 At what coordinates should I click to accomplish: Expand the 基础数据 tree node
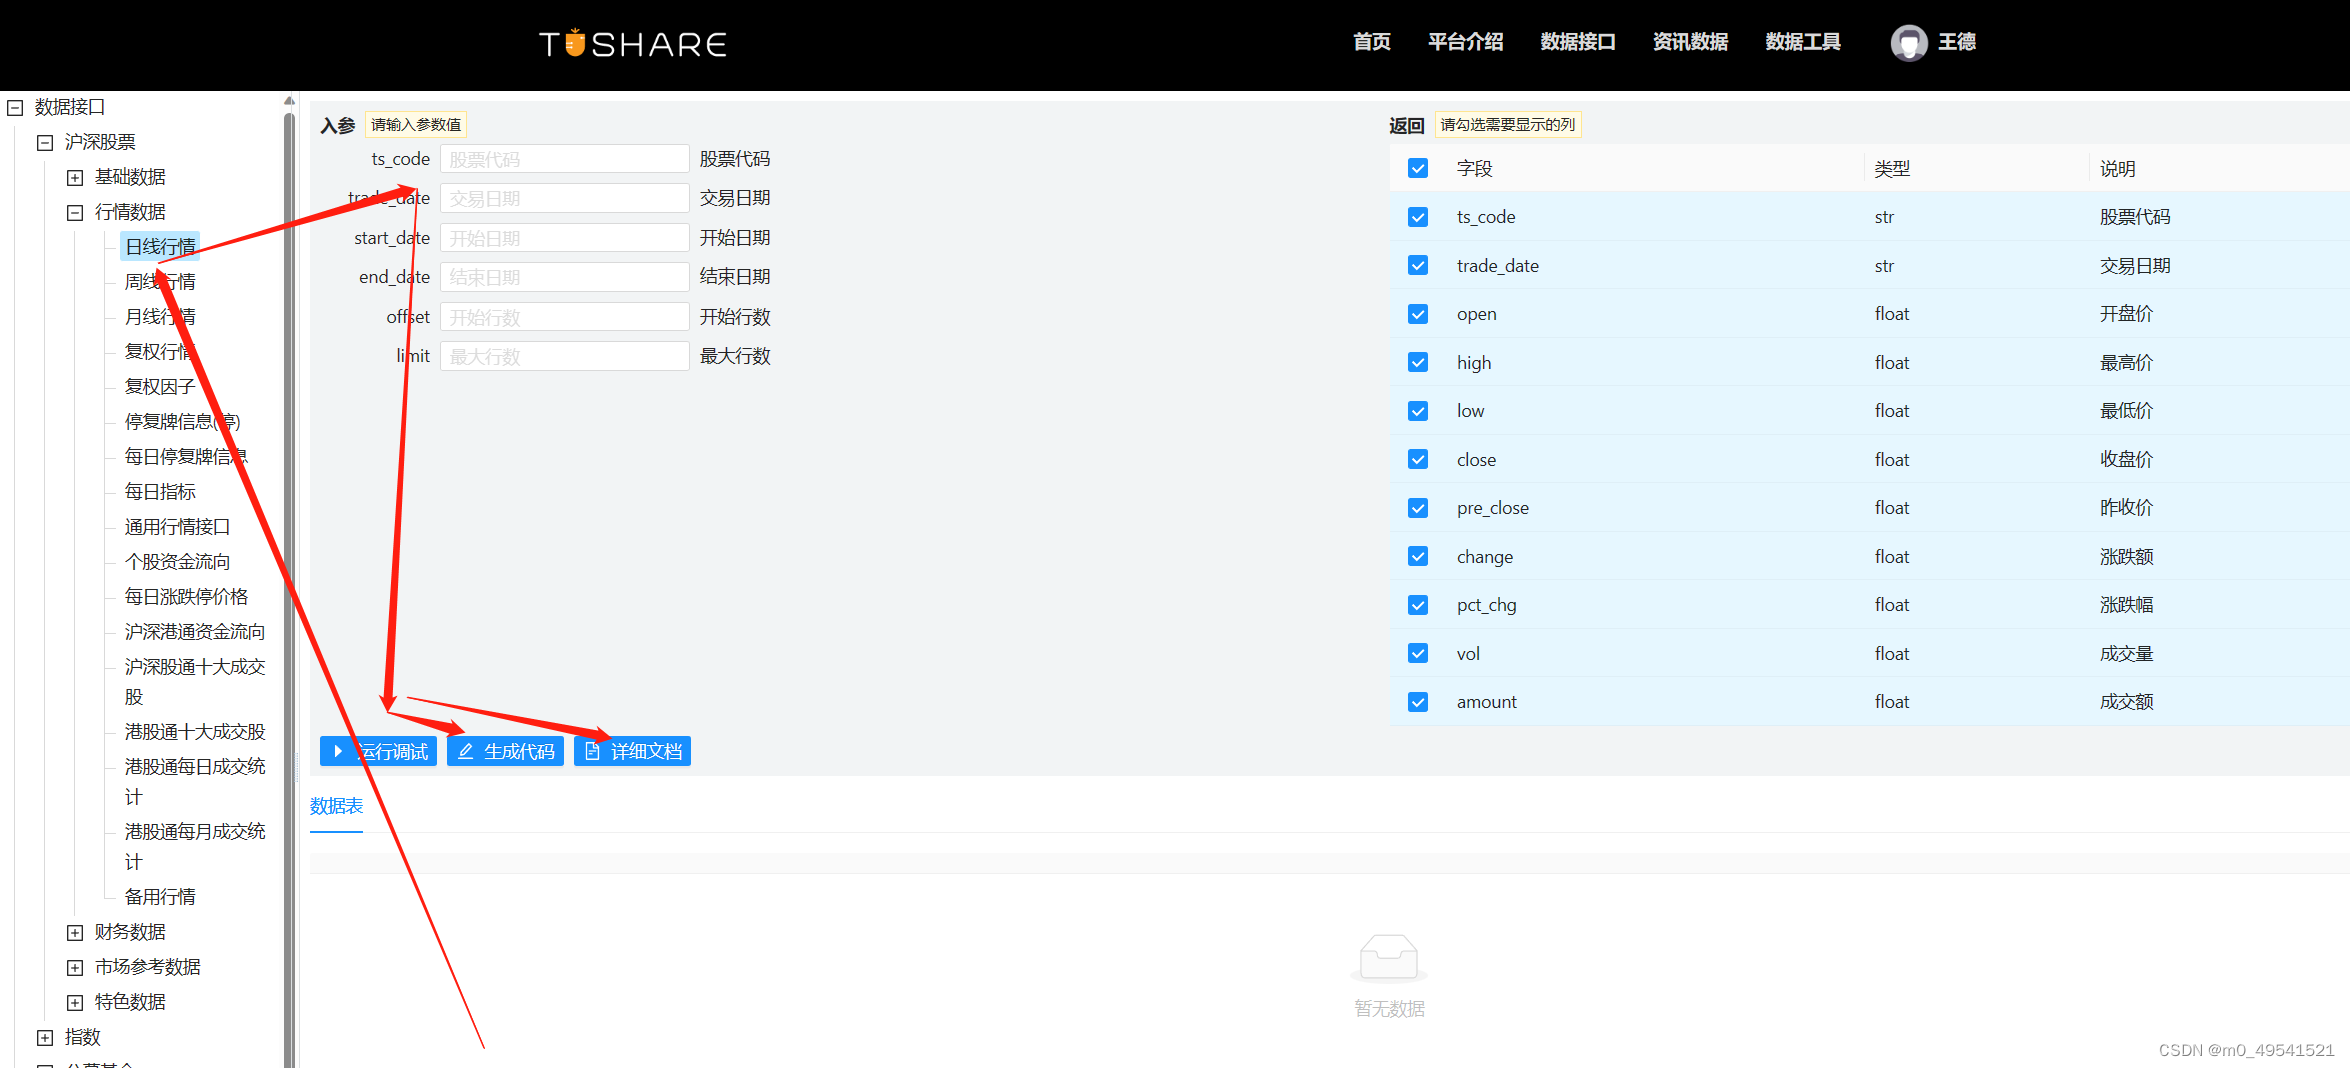tap(74, 176)
